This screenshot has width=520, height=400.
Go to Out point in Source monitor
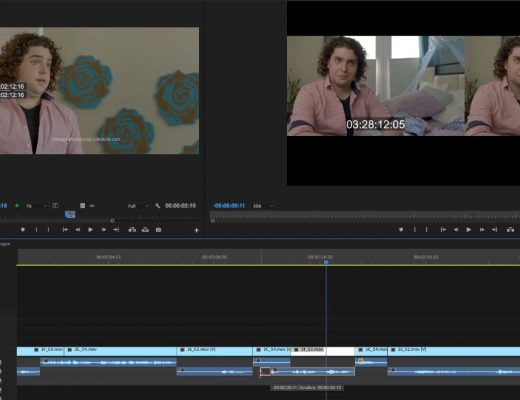(116, 230)
